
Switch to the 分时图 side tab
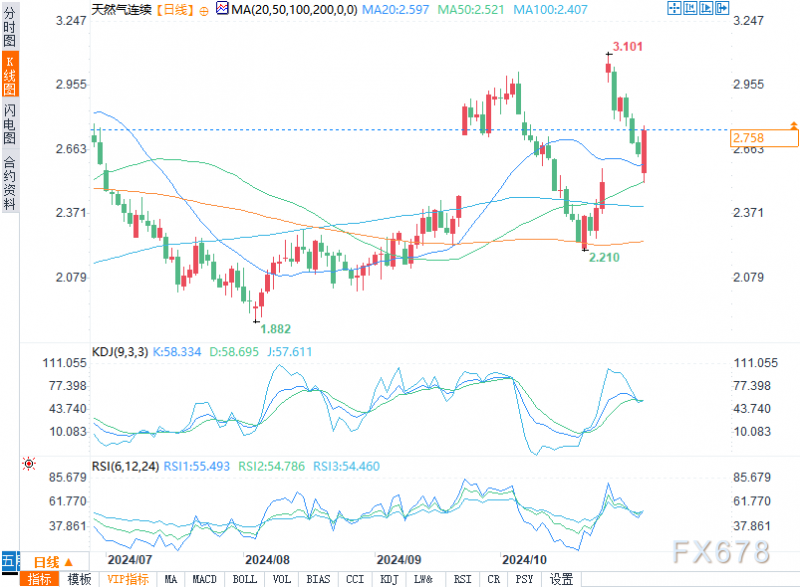10,27
